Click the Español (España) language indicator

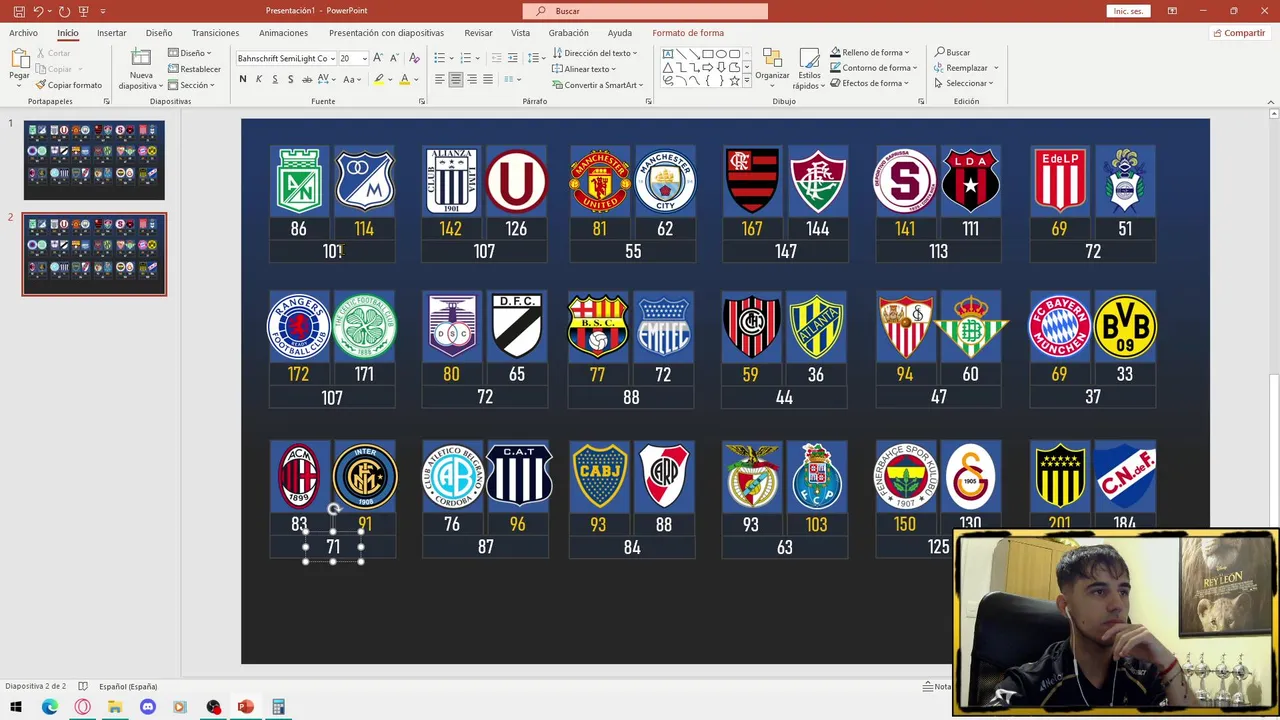click(x=127, y=687)
